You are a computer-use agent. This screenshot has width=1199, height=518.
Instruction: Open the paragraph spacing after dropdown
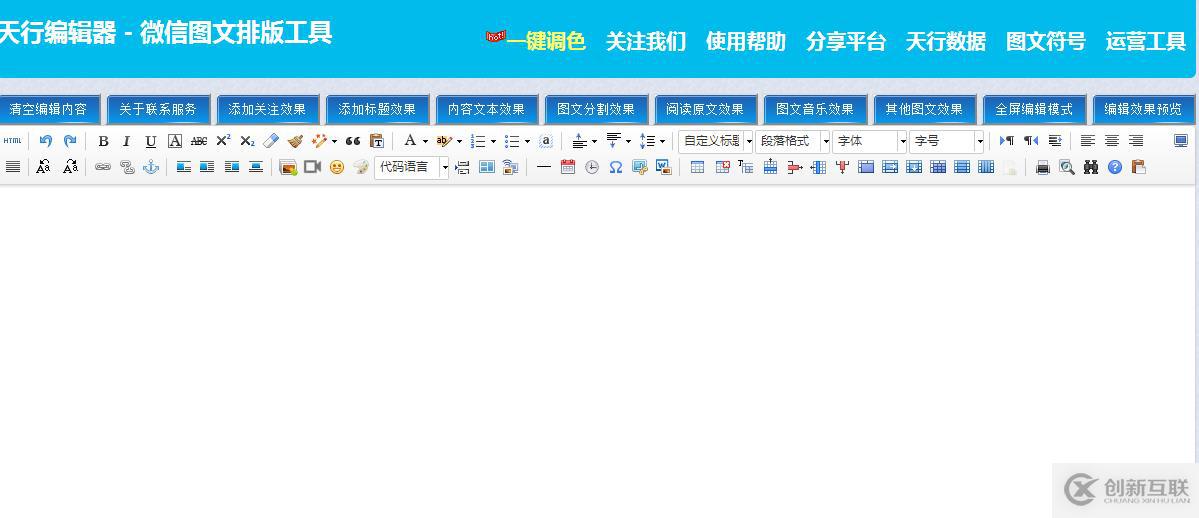[628, 142]
